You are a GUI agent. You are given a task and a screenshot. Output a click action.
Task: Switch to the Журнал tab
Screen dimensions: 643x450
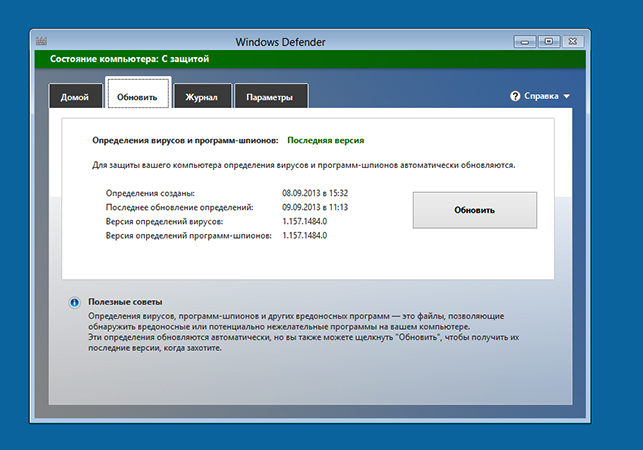coord(202,97)
